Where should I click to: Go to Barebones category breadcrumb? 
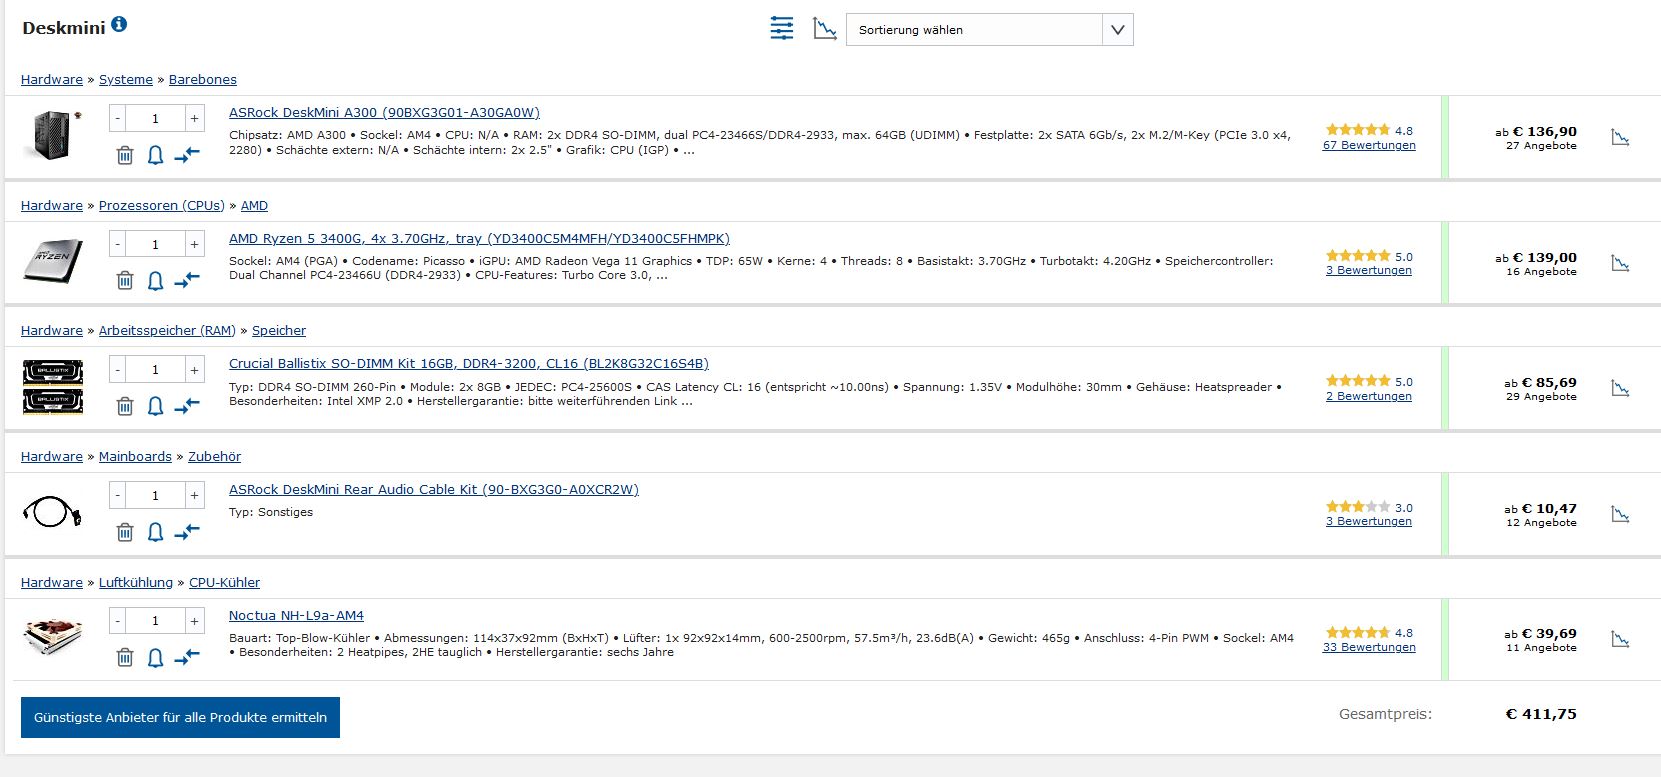pos(203,80)
